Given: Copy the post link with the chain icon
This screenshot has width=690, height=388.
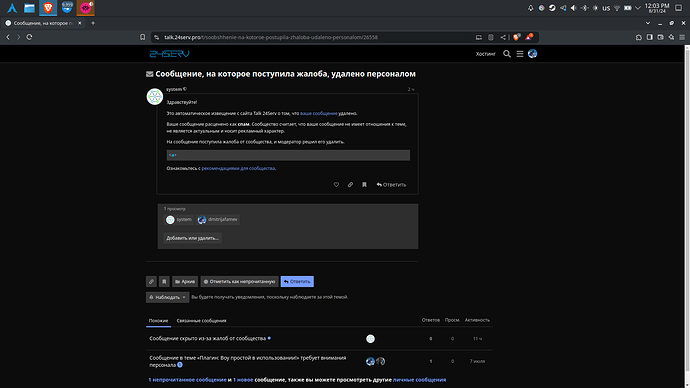Looking at the screenshot, I should tap(350, 185).
